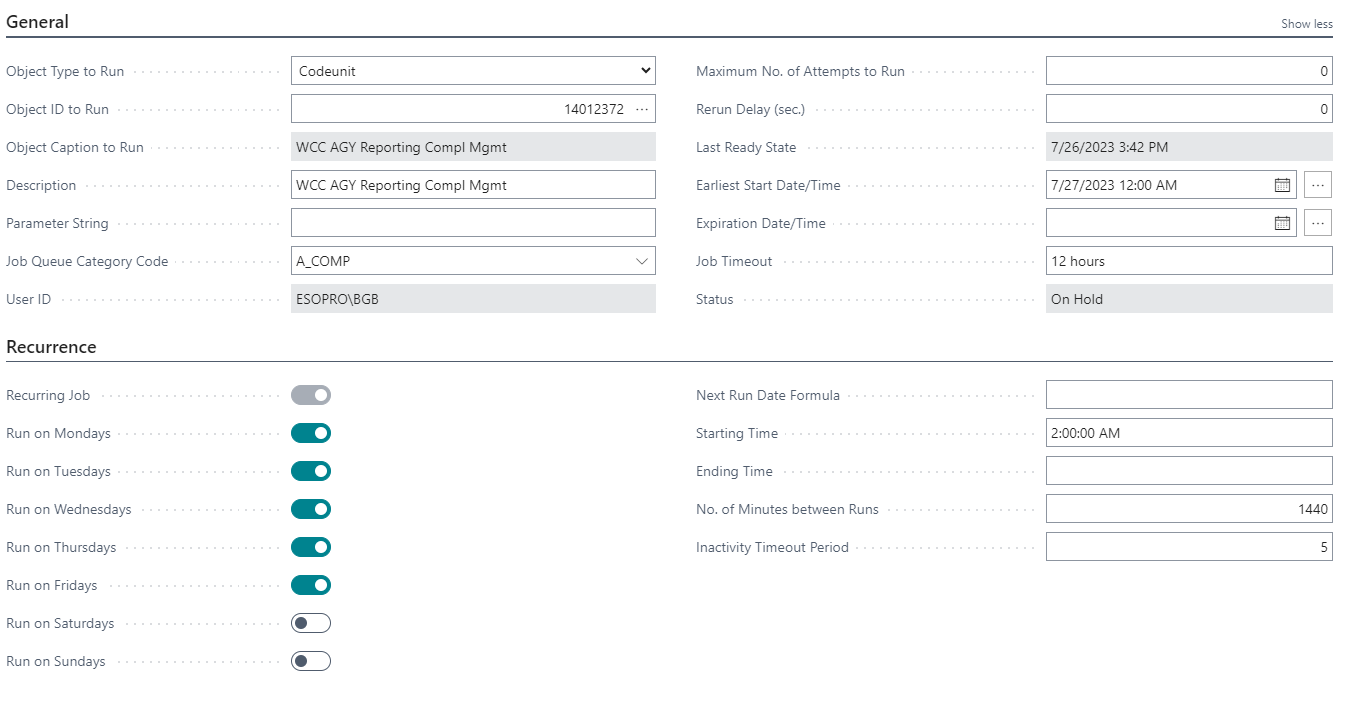Screen dimensions: 1346x703
Task: Enable Run on Sundays toggle
Action: [x=311, y=661]
